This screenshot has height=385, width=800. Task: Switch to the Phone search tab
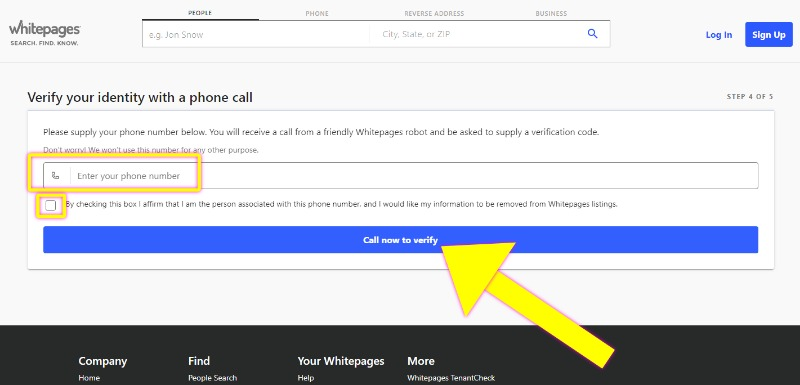[317, 14]
